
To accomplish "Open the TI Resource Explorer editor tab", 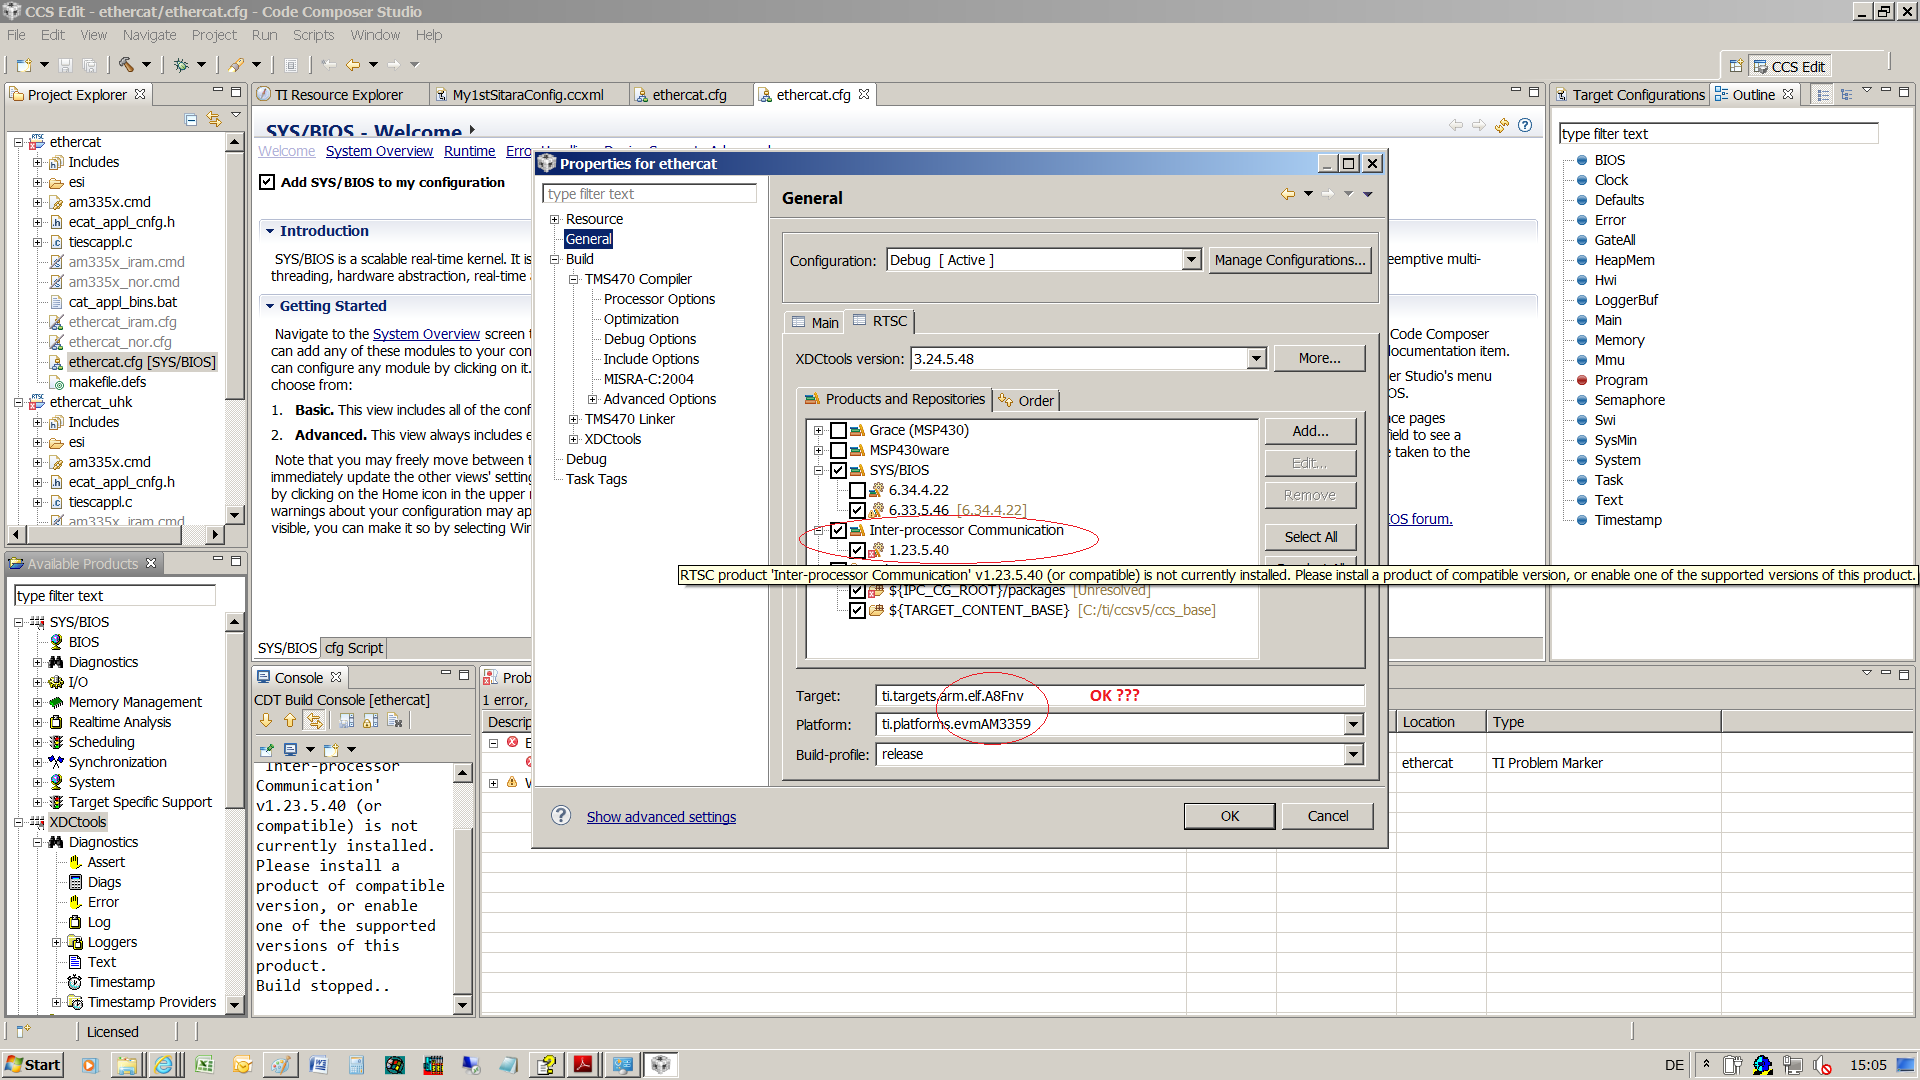I will [x=340, y=95].
